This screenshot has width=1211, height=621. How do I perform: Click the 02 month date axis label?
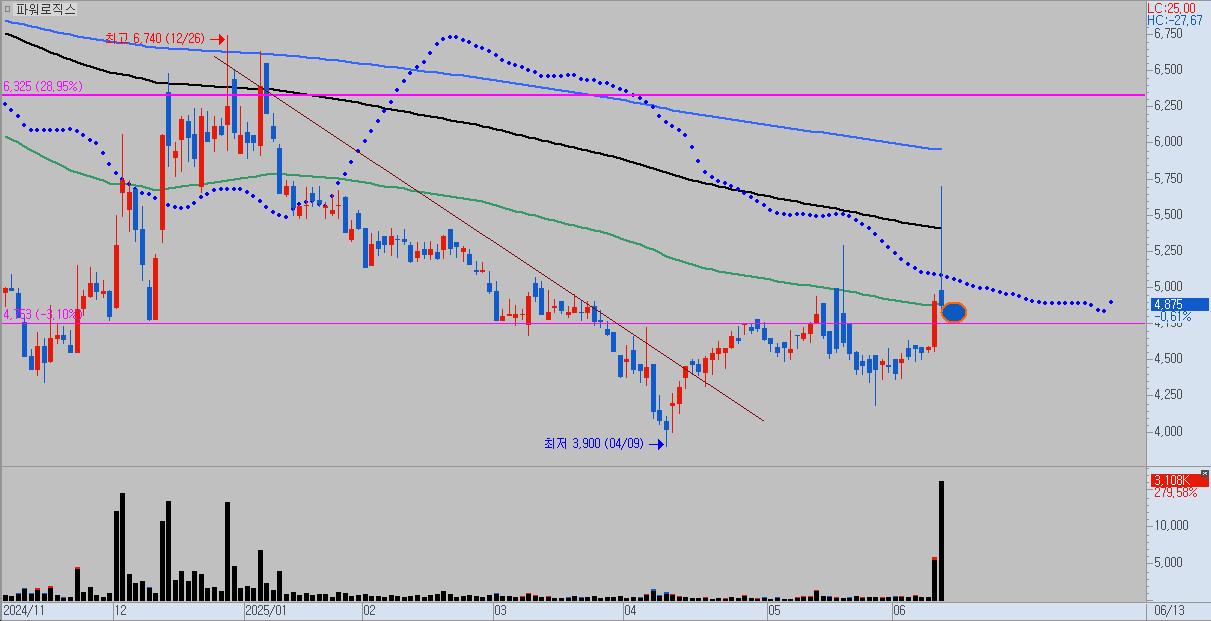click(x=368, y=609)
